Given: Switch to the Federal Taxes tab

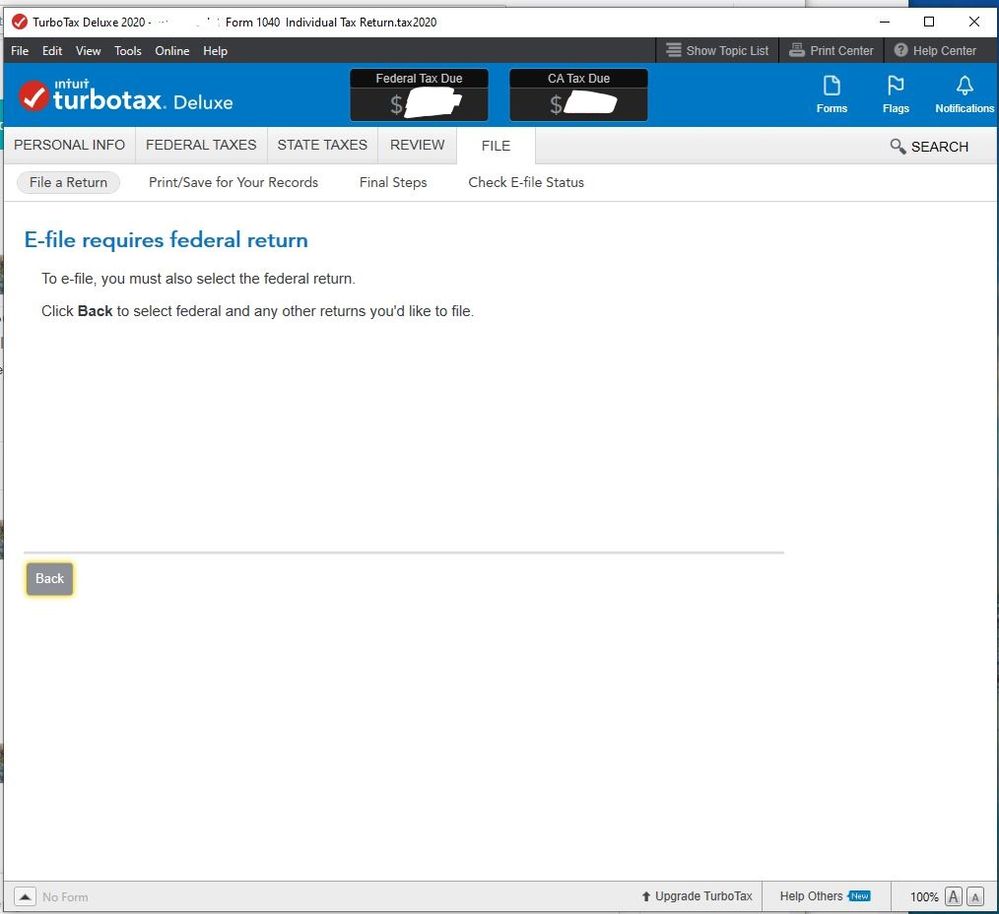Looking at the screenshot, I should [x=201, y=145].
